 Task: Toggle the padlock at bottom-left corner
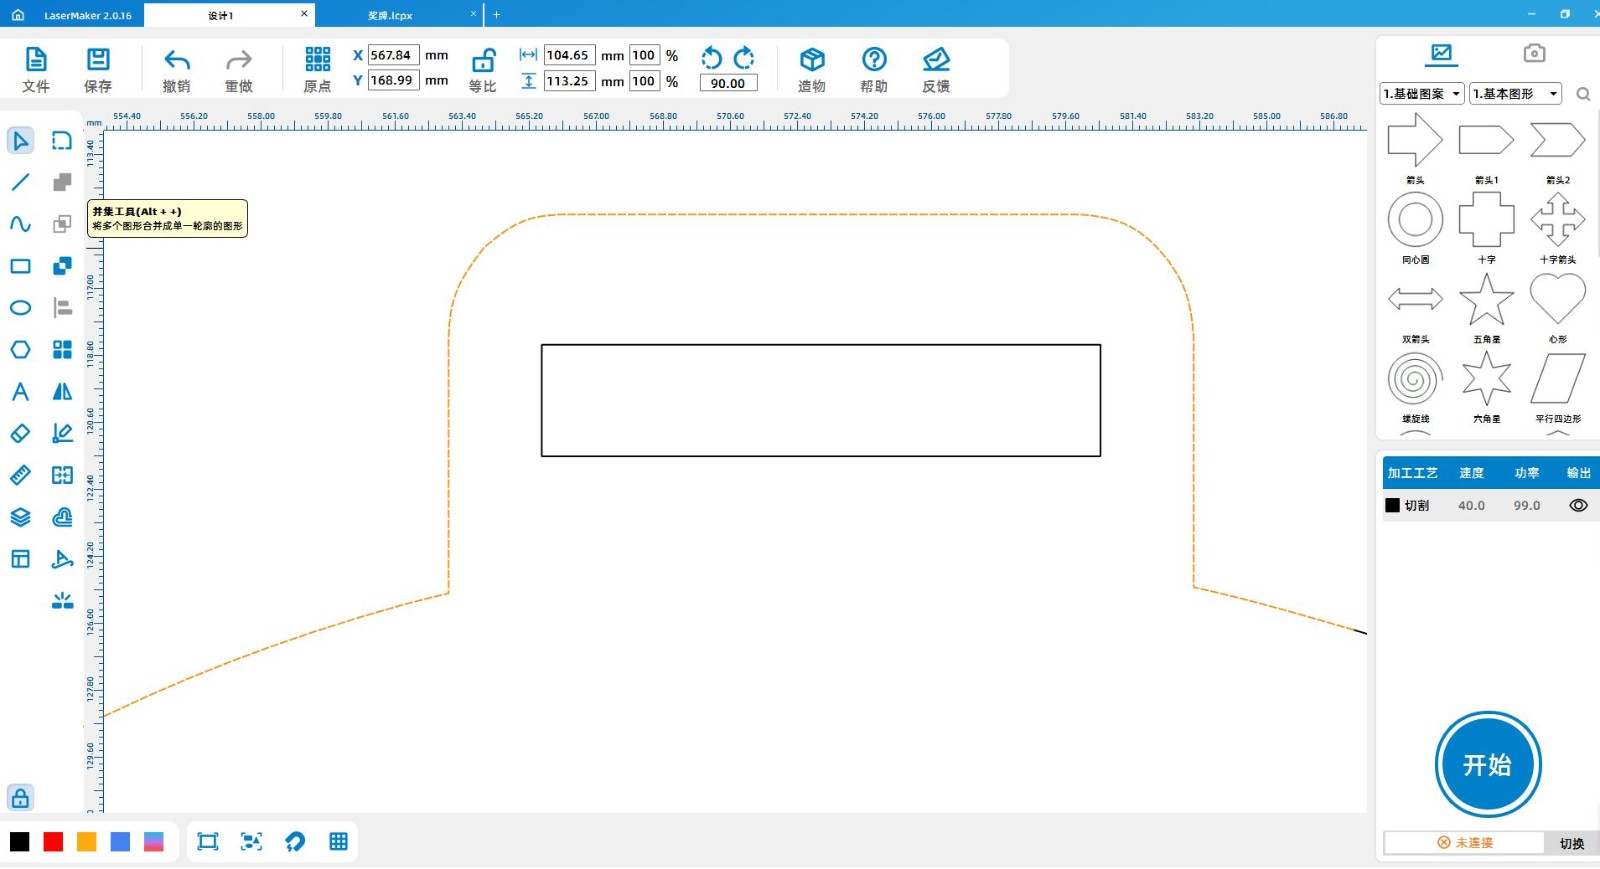point(20,798)
